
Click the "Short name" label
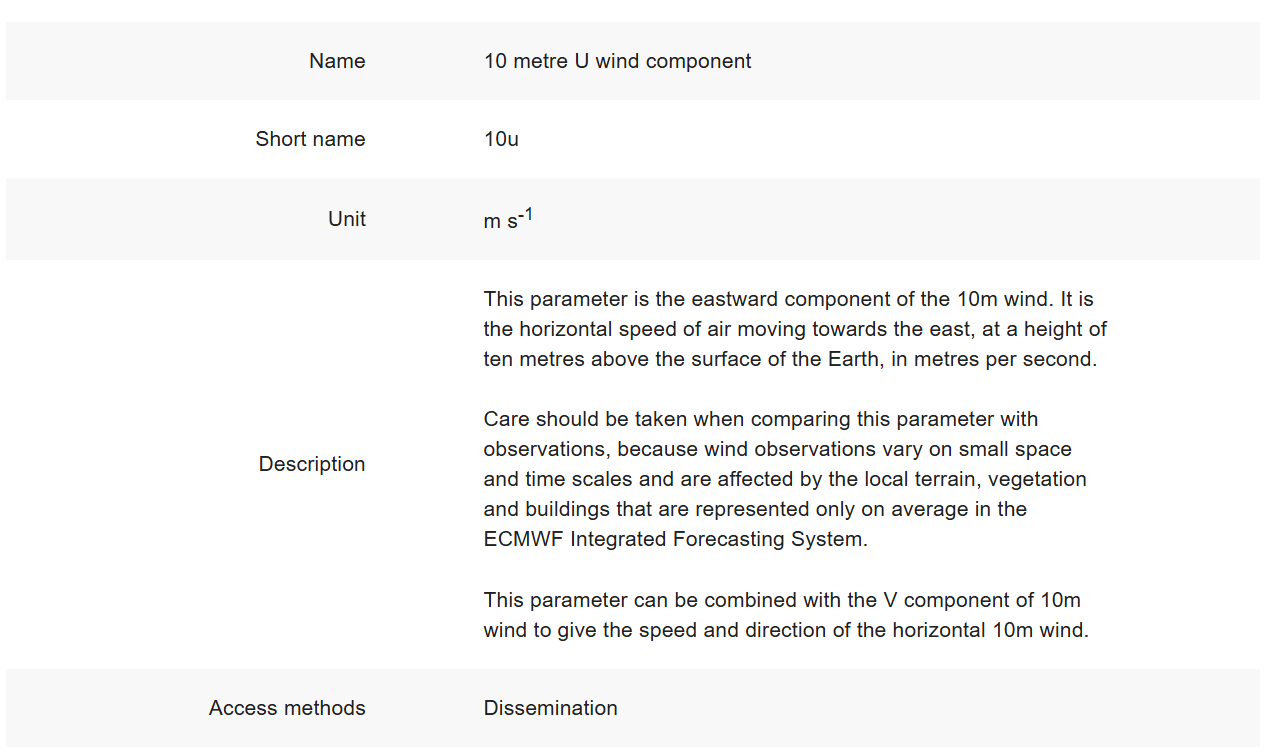[x=310, y=139]
